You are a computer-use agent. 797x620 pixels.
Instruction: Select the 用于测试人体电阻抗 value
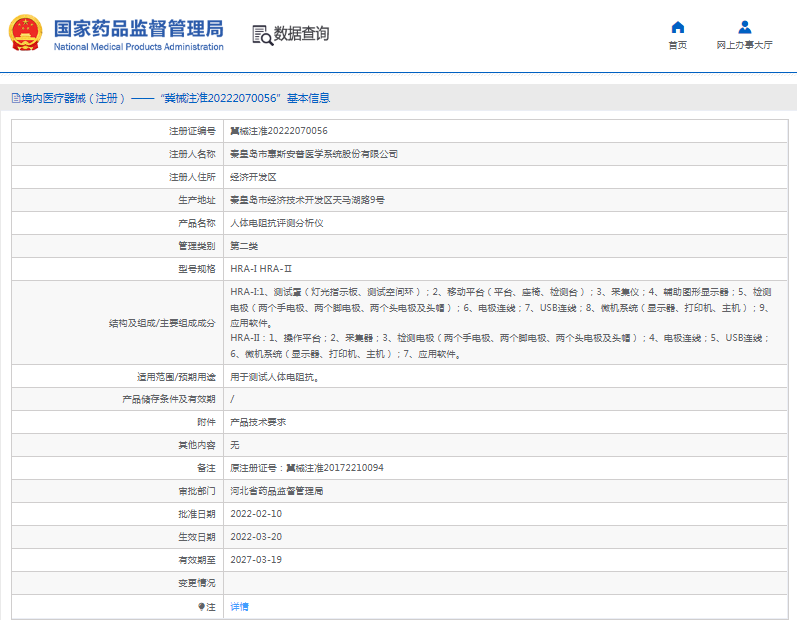[274, 377]
